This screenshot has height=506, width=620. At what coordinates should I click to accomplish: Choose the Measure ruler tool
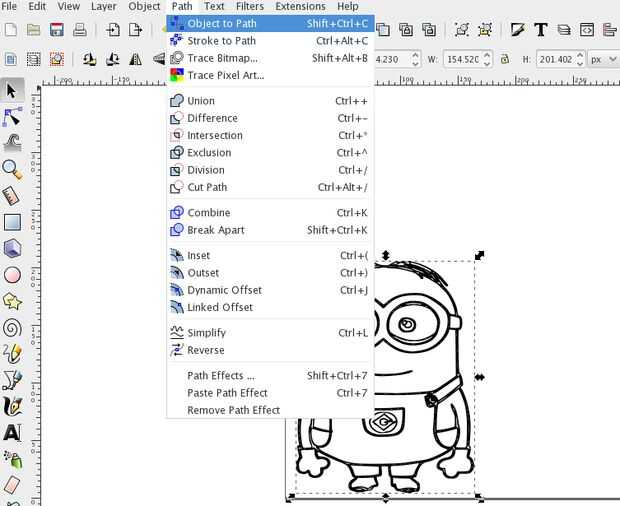click(x=12, y=196)
